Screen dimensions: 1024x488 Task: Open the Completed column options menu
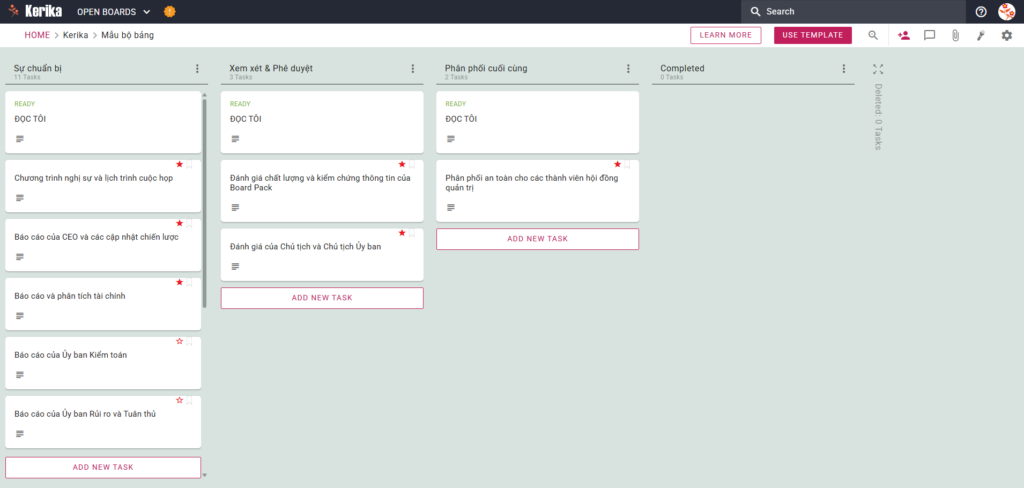click(844, 69)
